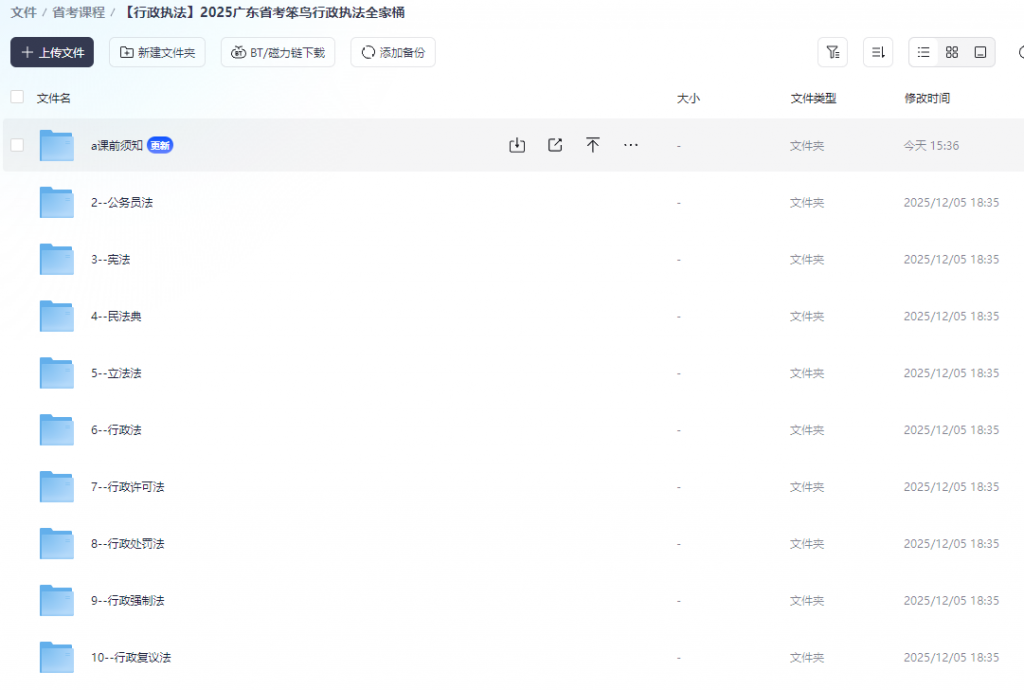Open the 8--行政处罚法 folder name
The height and width of the screenshot is (690, 1024).
pyautogui.click(x=128, y=544)
